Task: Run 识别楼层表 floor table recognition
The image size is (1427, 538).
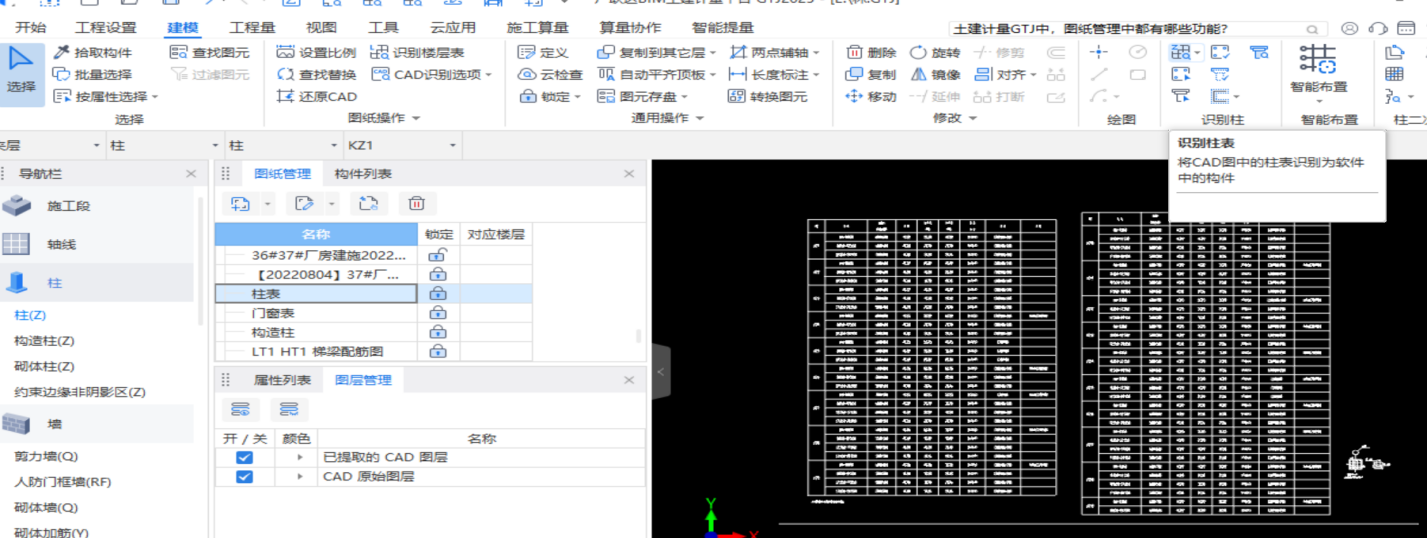Action: tap(417, 52)
